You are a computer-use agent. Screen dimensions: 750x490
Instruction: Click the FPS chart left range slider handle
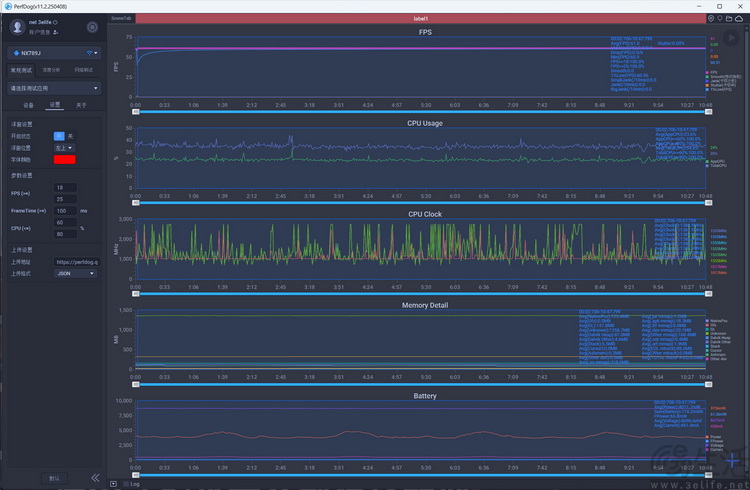tap(136, 111)
